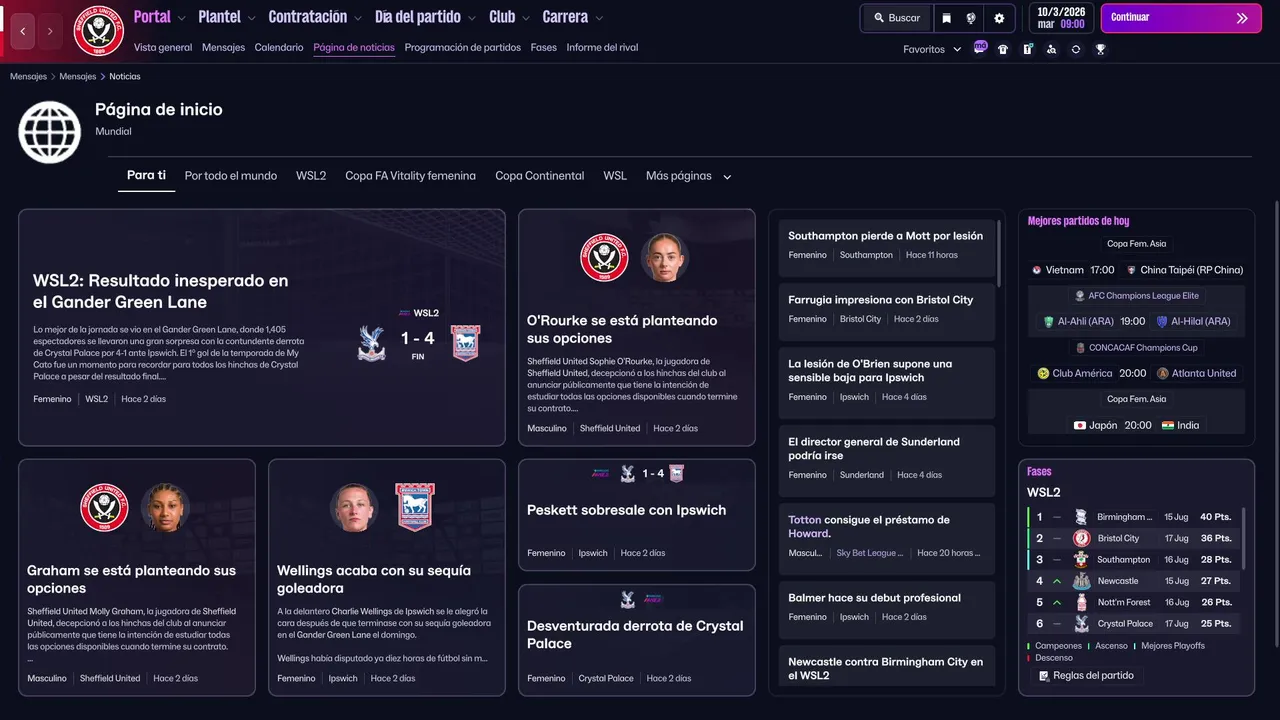
Task: Open settings gear icon in top bar
Action: [999, 18]
